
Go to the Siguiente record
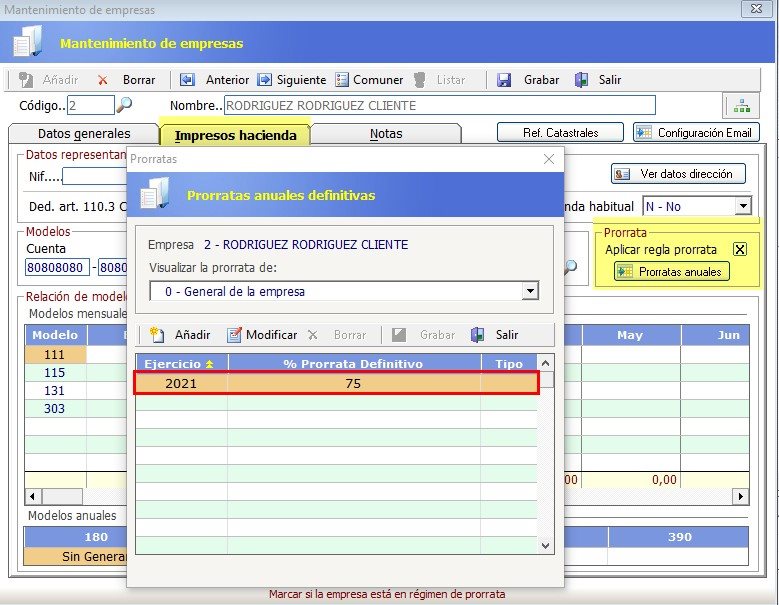tap(291, 80)
